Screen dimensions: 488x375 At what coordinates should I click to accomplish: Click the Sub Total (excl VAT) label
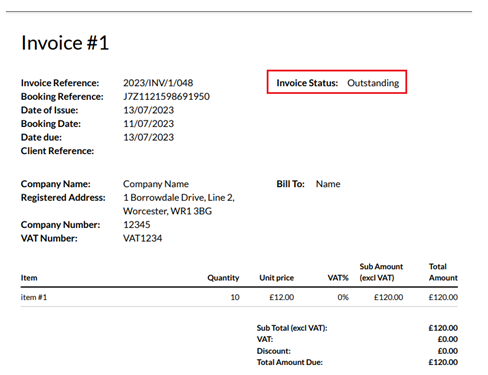292,328
